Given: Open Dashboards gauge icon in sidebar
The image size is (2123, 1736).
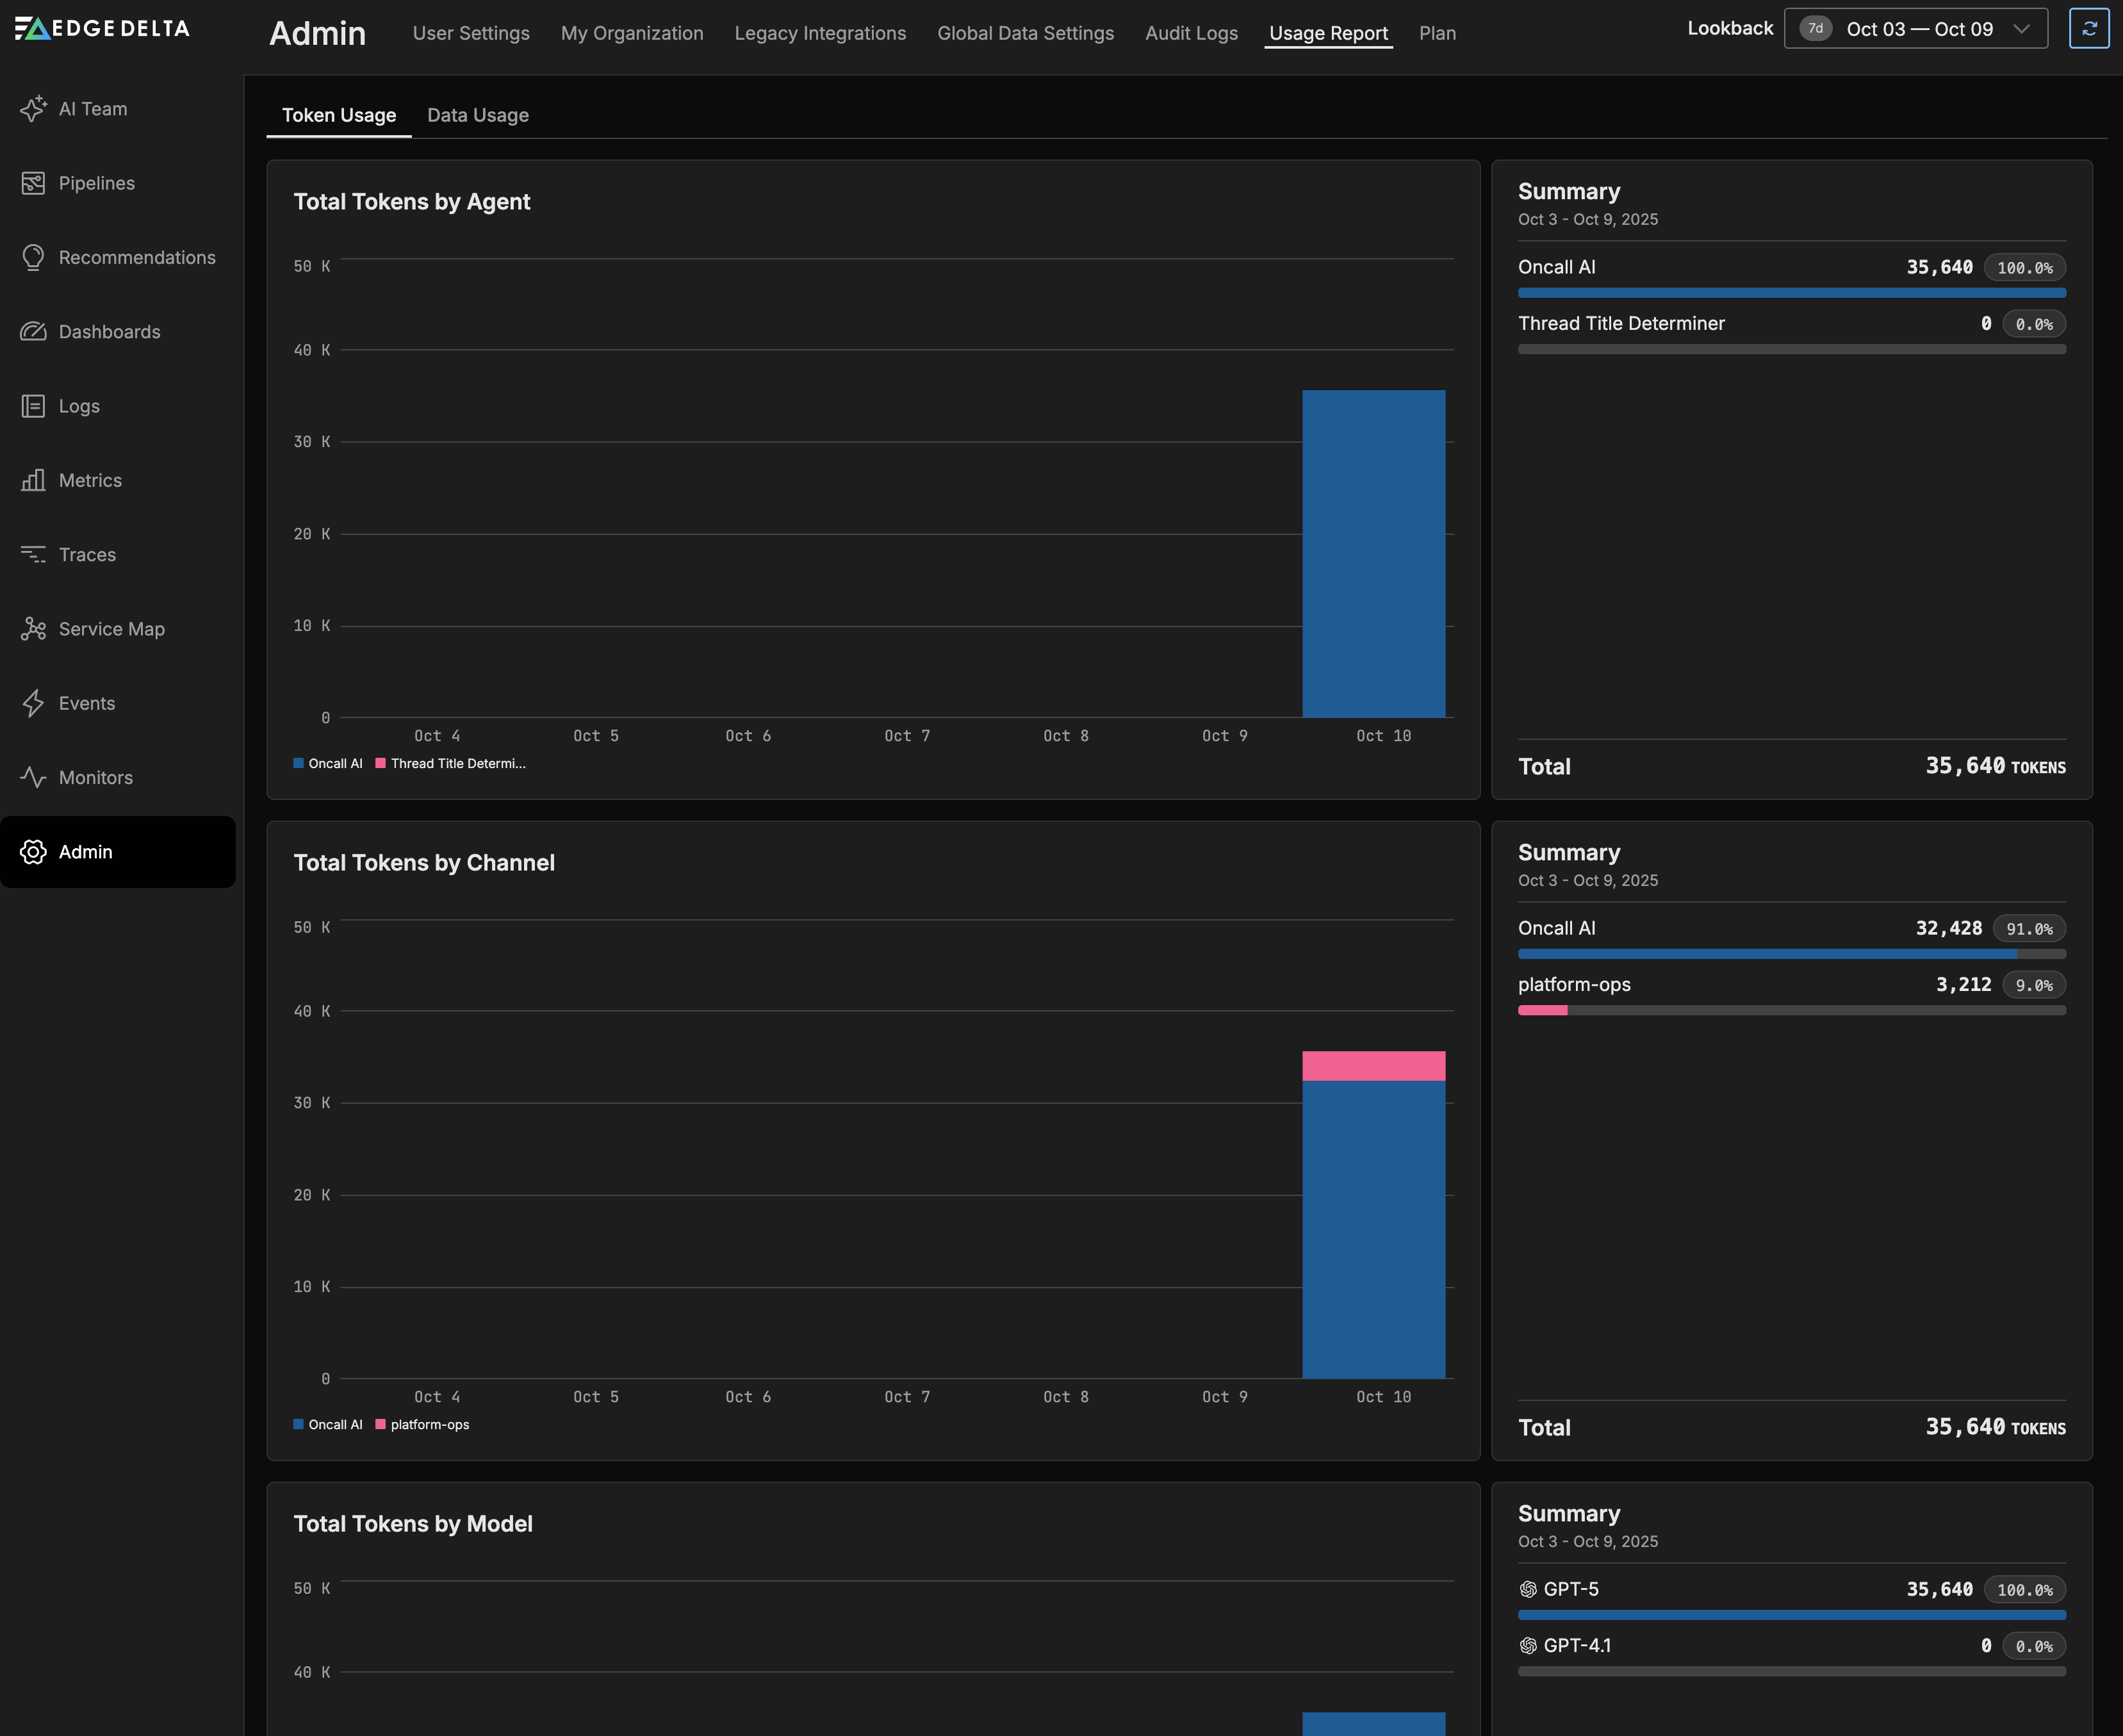Looking at the screenshot, I should coord(33,332).
